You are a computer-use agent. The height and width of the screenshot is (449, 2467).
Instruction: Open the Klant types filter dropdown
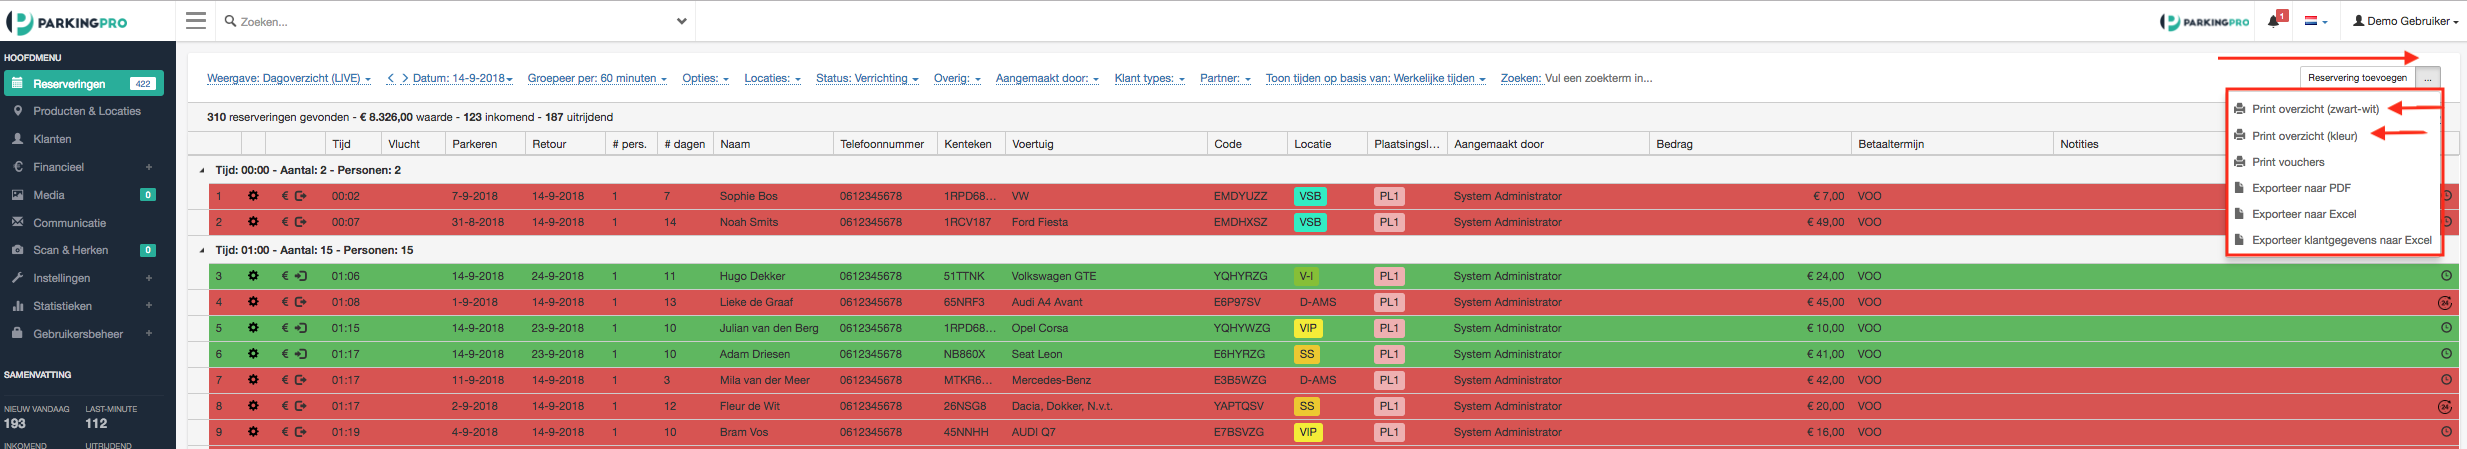click(x=1149, y=78)
